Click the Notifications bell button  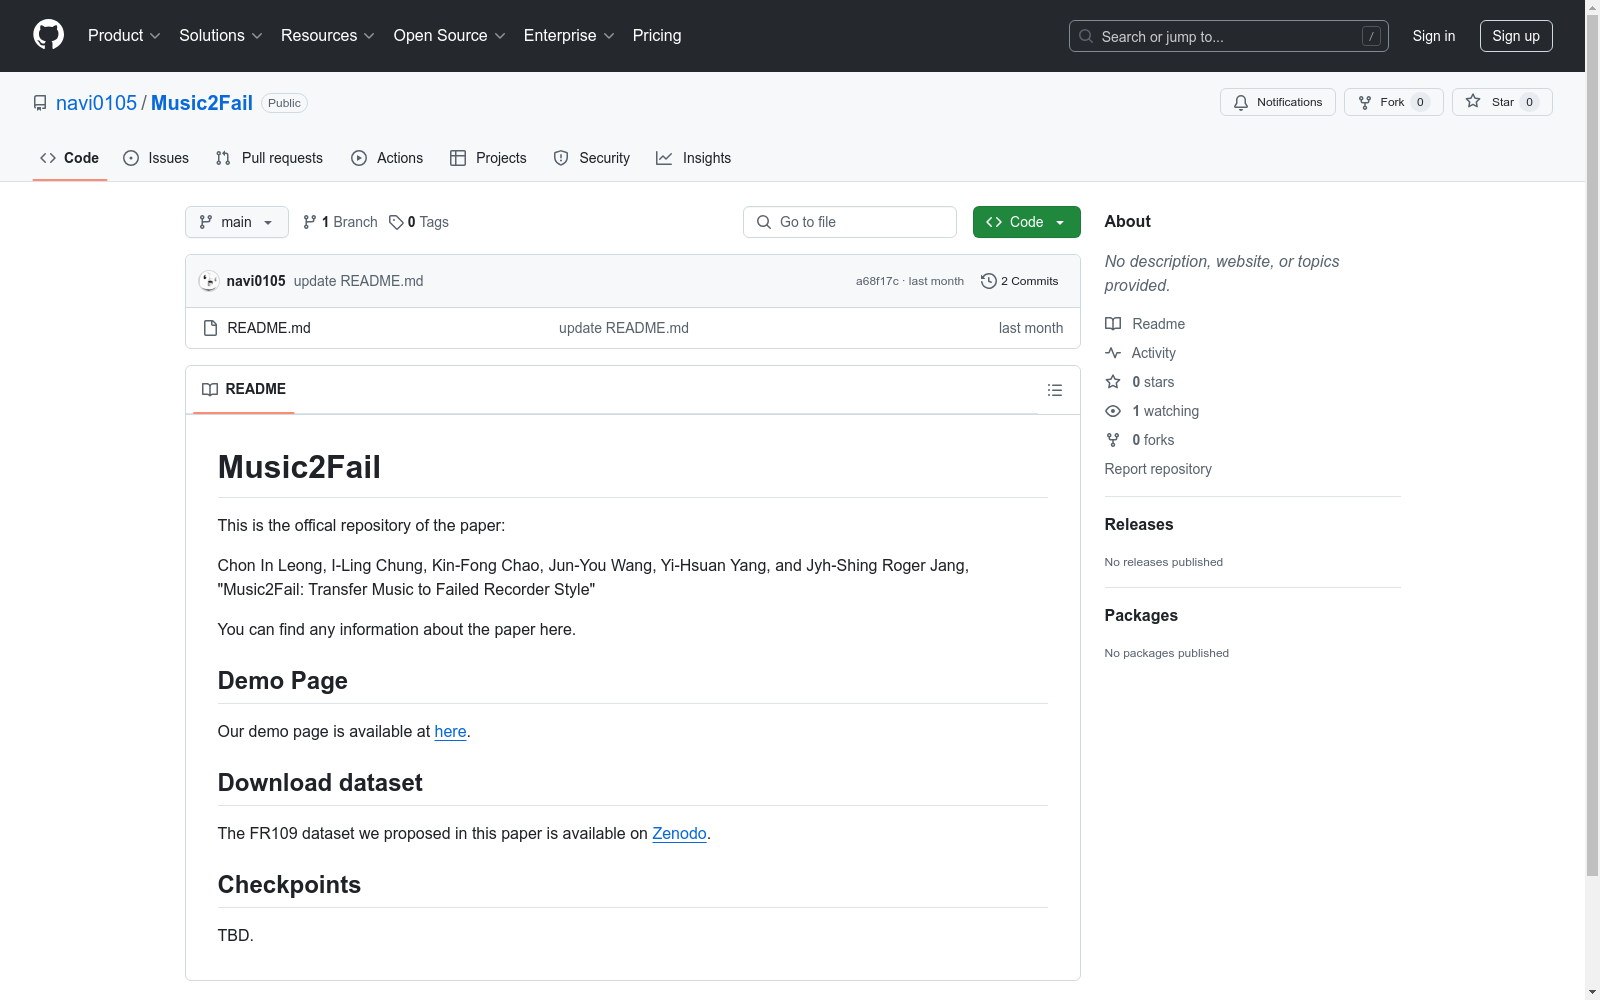coord(1278,102)
